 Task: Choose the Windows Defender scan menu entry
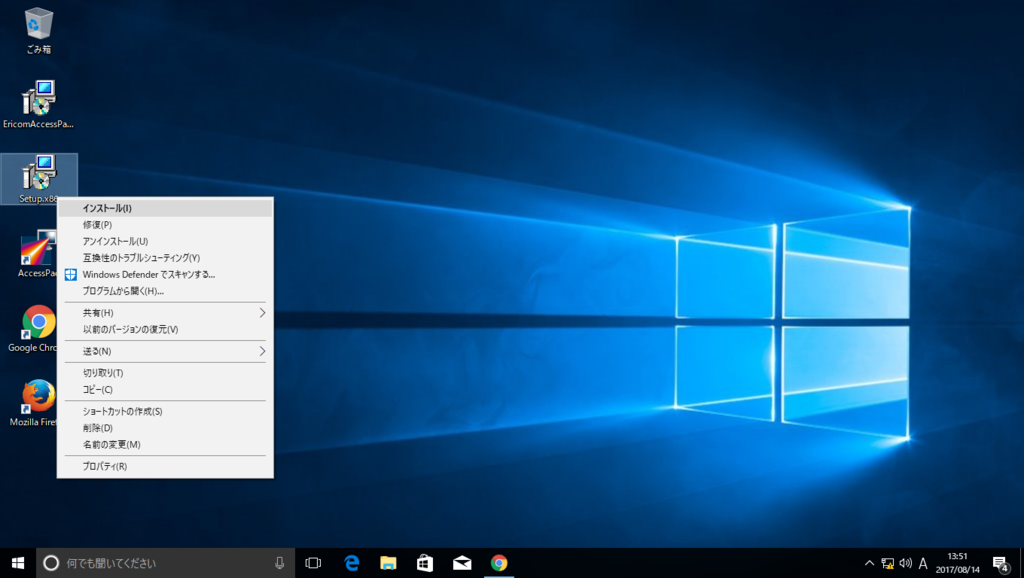click(165, 275)
